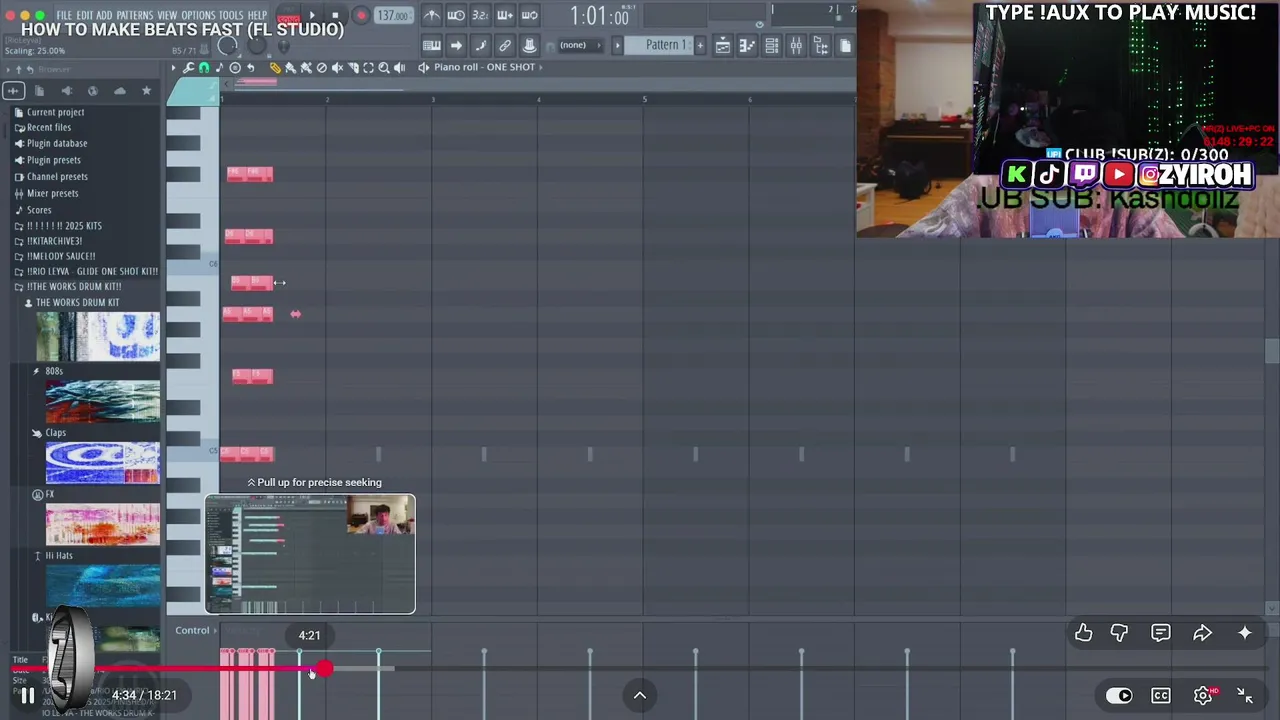Expand Mixer presets folder

pyautogui.click(x=52, y=193)
